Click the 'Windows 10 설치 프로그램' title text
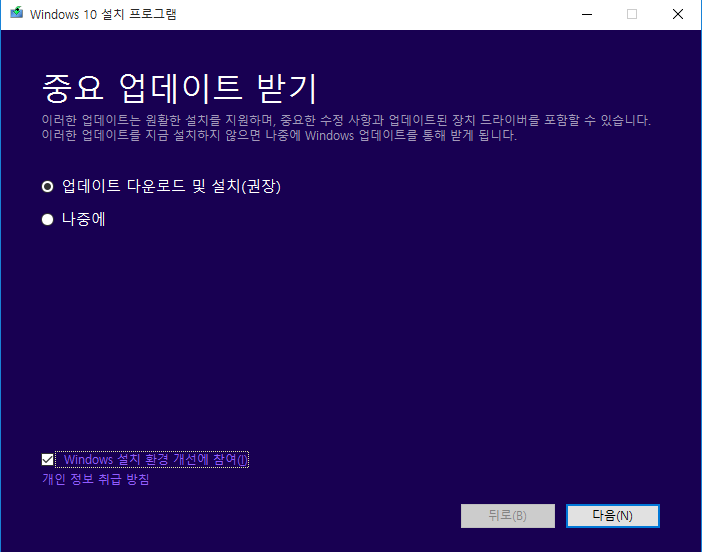Screen dimensions: 702x552 tap(103, 14)
